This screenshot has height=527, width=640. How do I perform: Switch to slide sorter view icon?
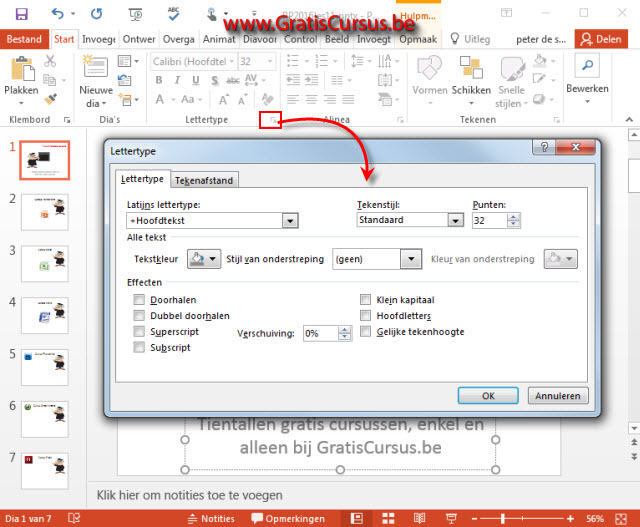point(388,518)
